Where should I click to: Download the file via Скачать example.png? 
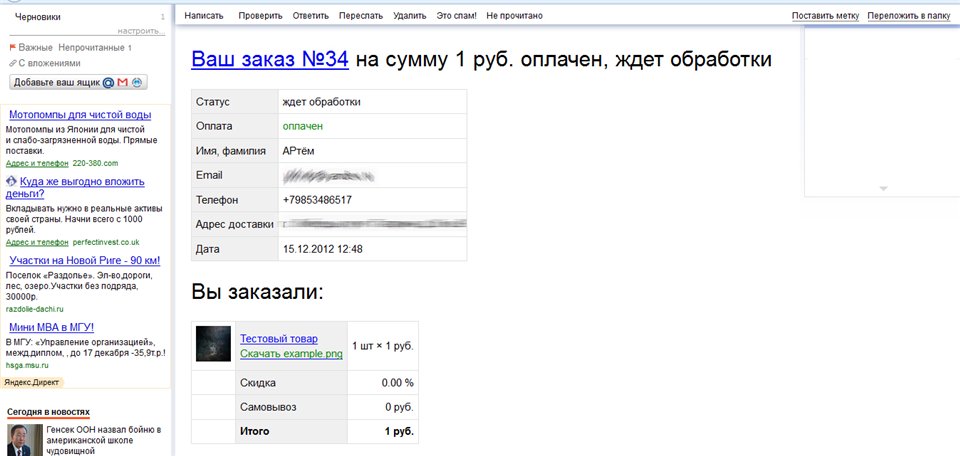click(x=291, y=353)
